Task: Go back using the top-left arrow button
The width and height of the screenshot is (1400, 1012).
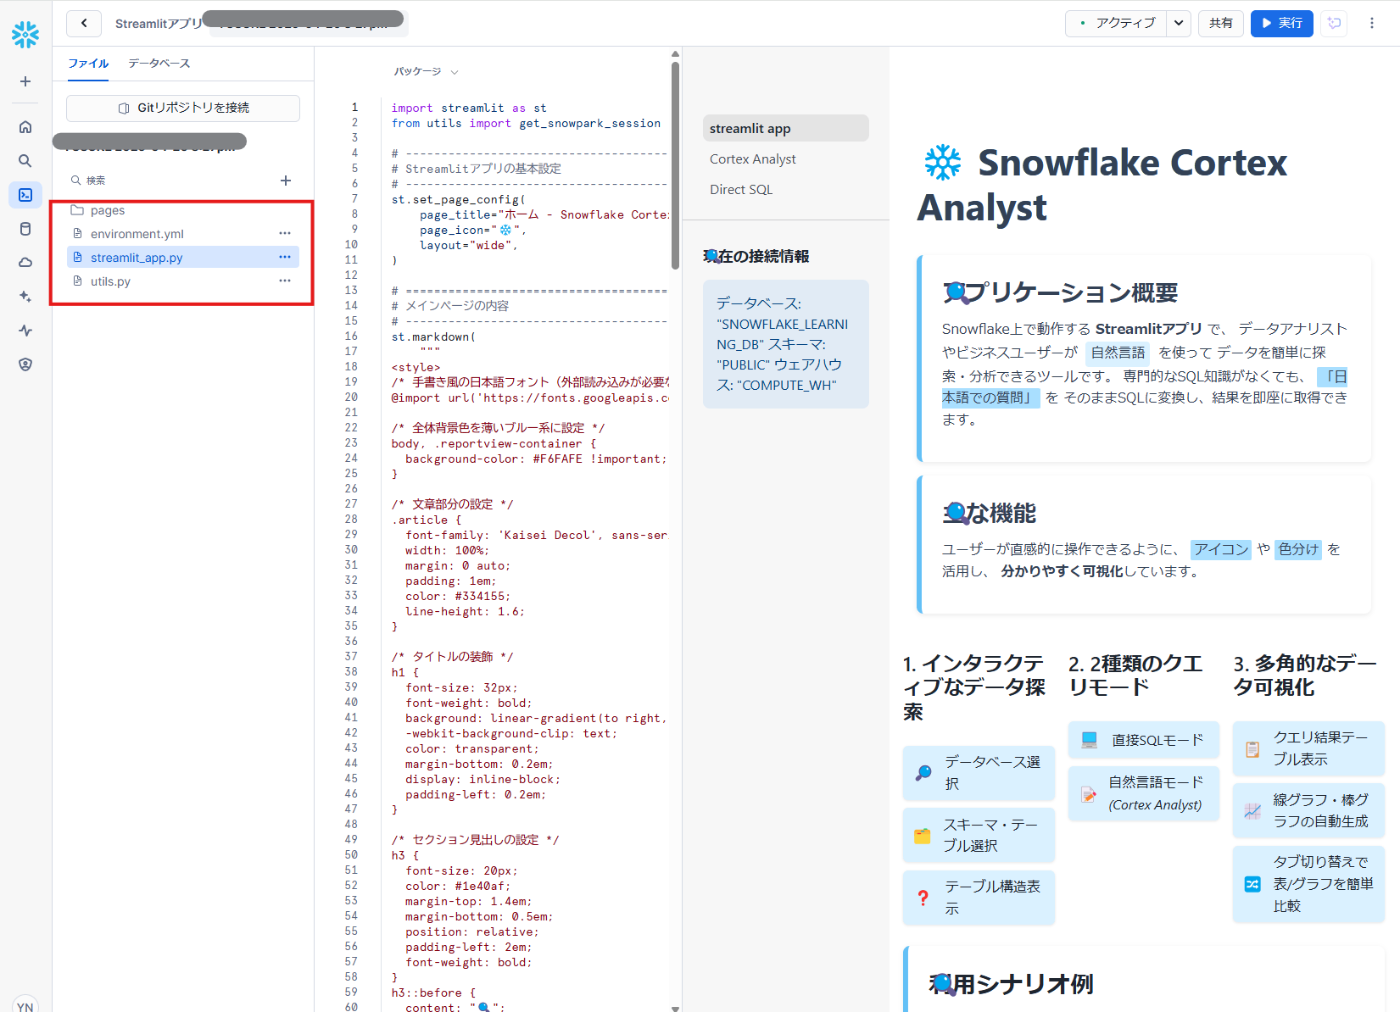Action: pos(84,23)
